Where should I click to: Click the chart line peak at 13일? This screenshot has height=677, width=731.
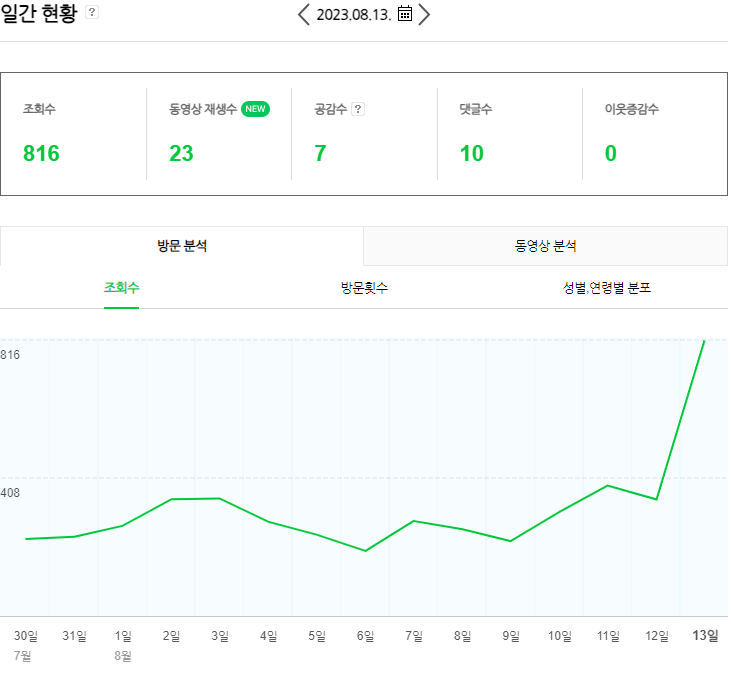pyautogui.click(x=704, y=341)
